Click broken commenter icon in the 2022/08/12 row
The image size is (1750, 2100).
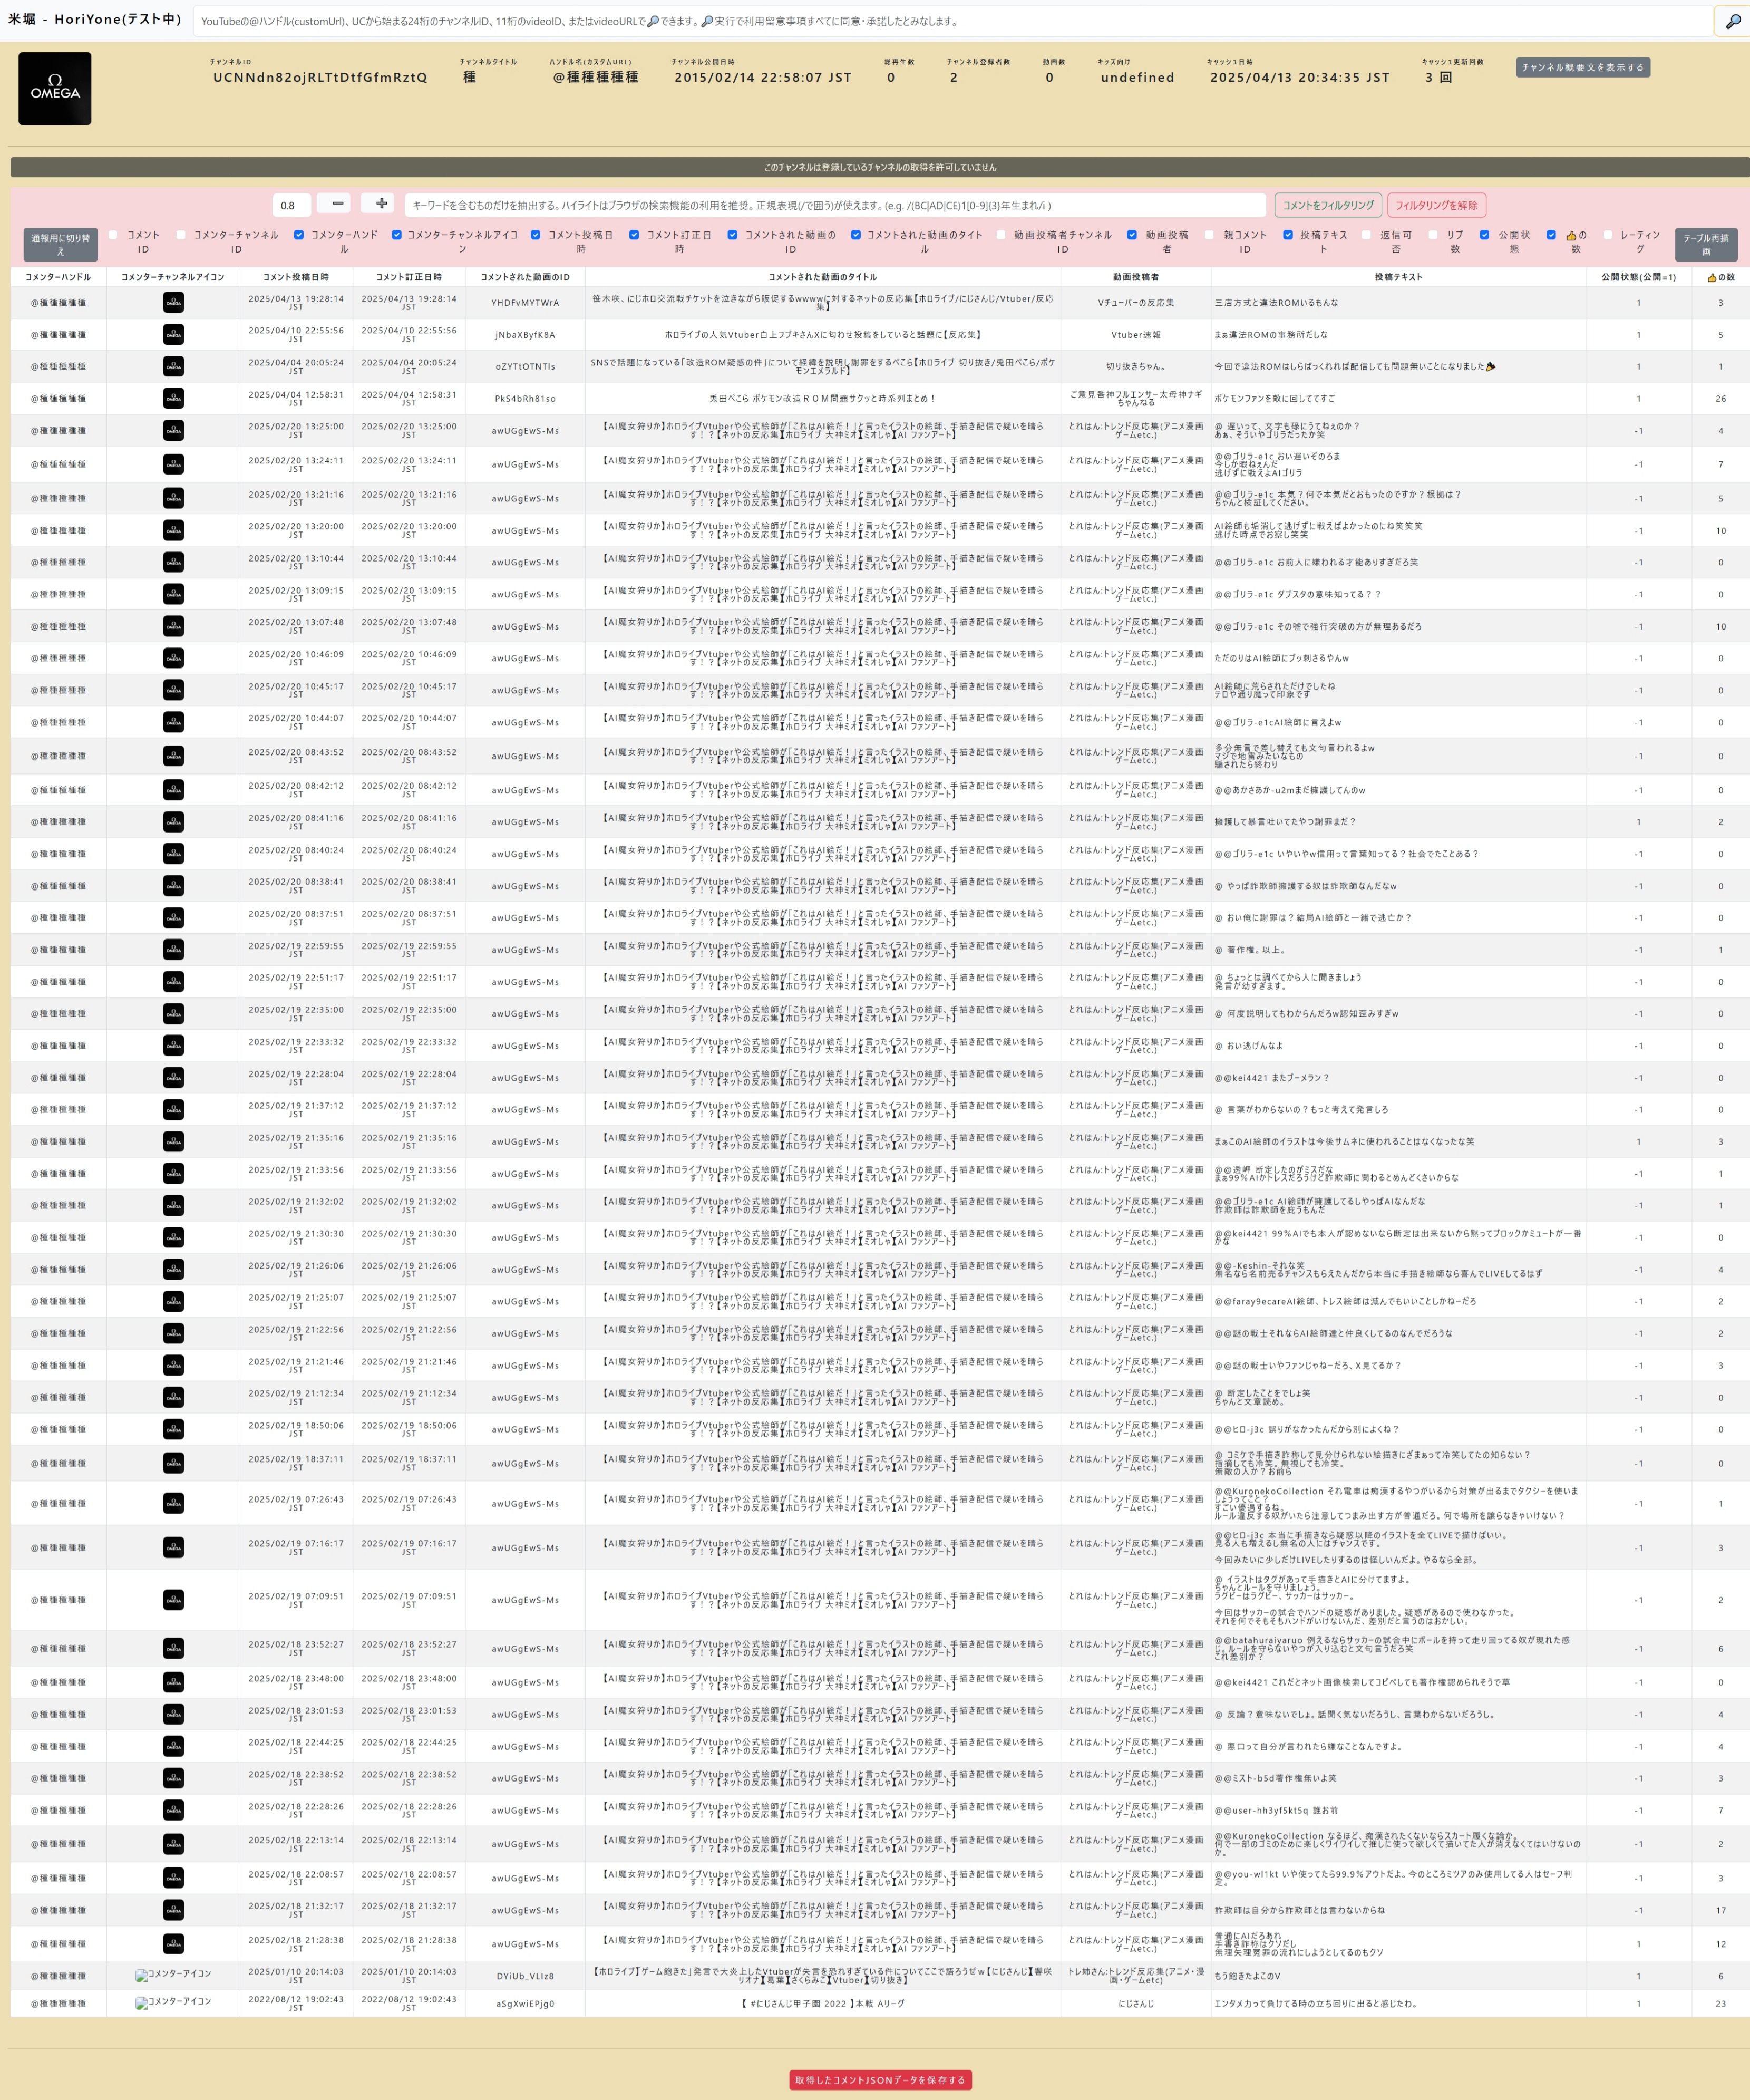173,2003
